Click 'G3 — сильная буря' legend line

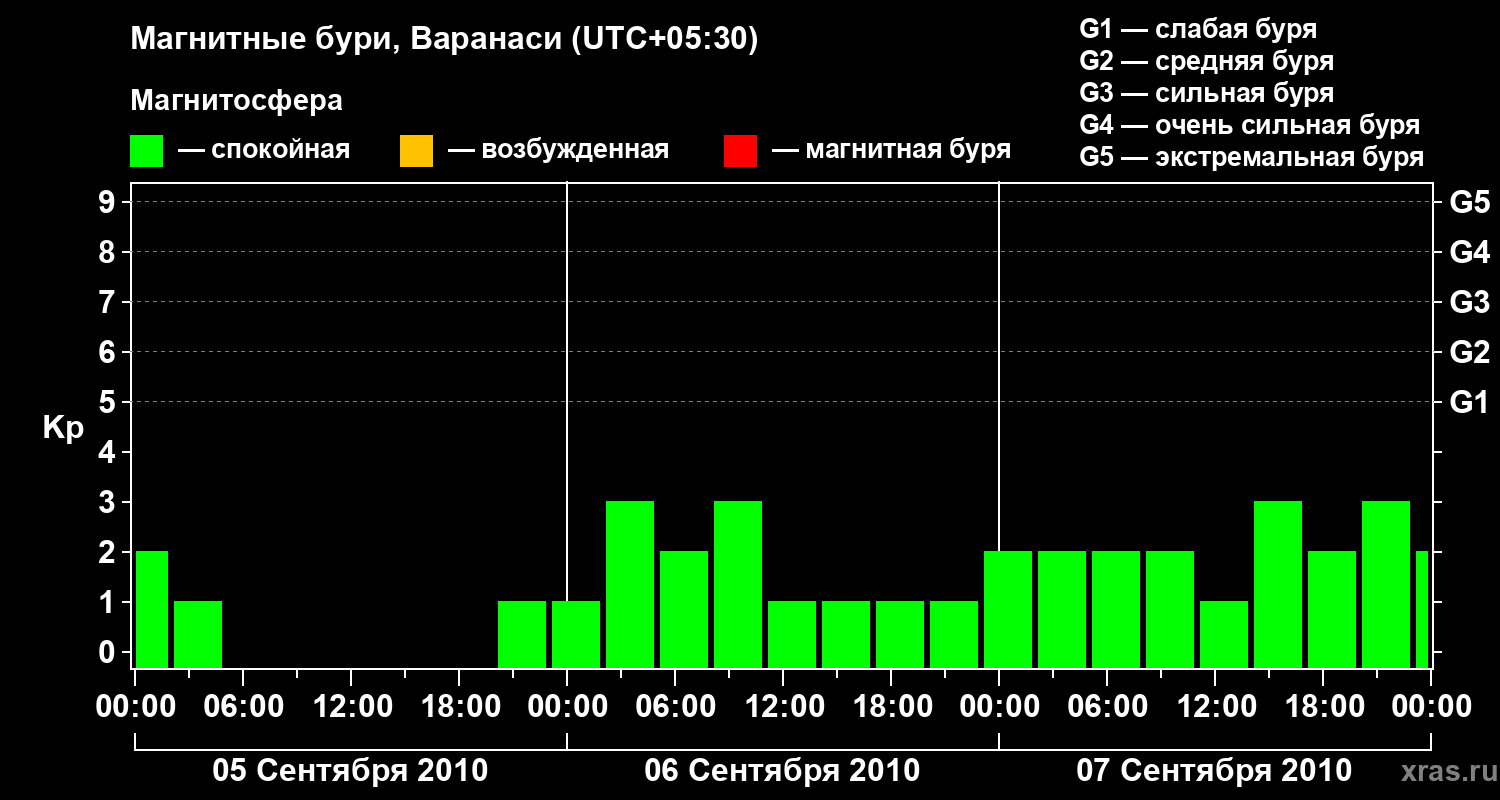pyautogui.click(x=1206, y=93)
